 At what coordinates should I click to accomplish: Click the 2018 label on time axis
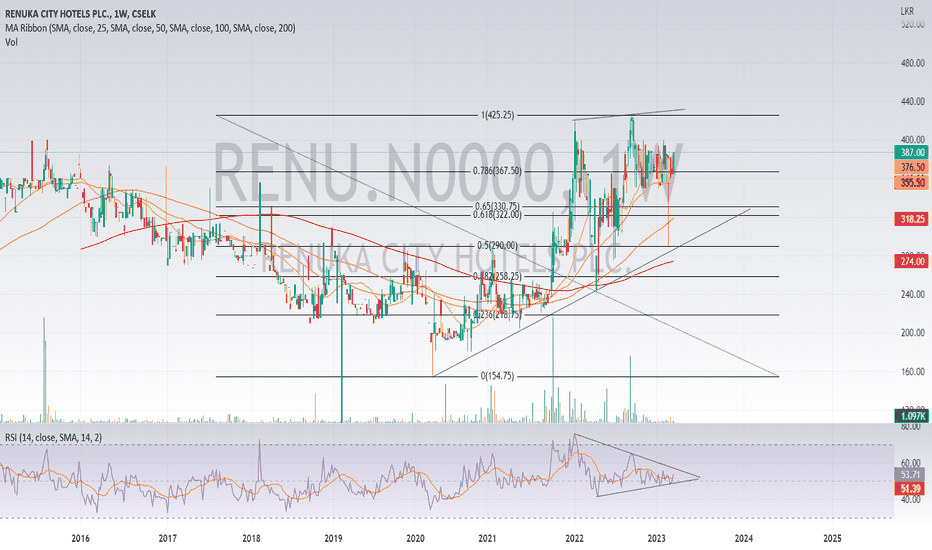tap(251, 539)
